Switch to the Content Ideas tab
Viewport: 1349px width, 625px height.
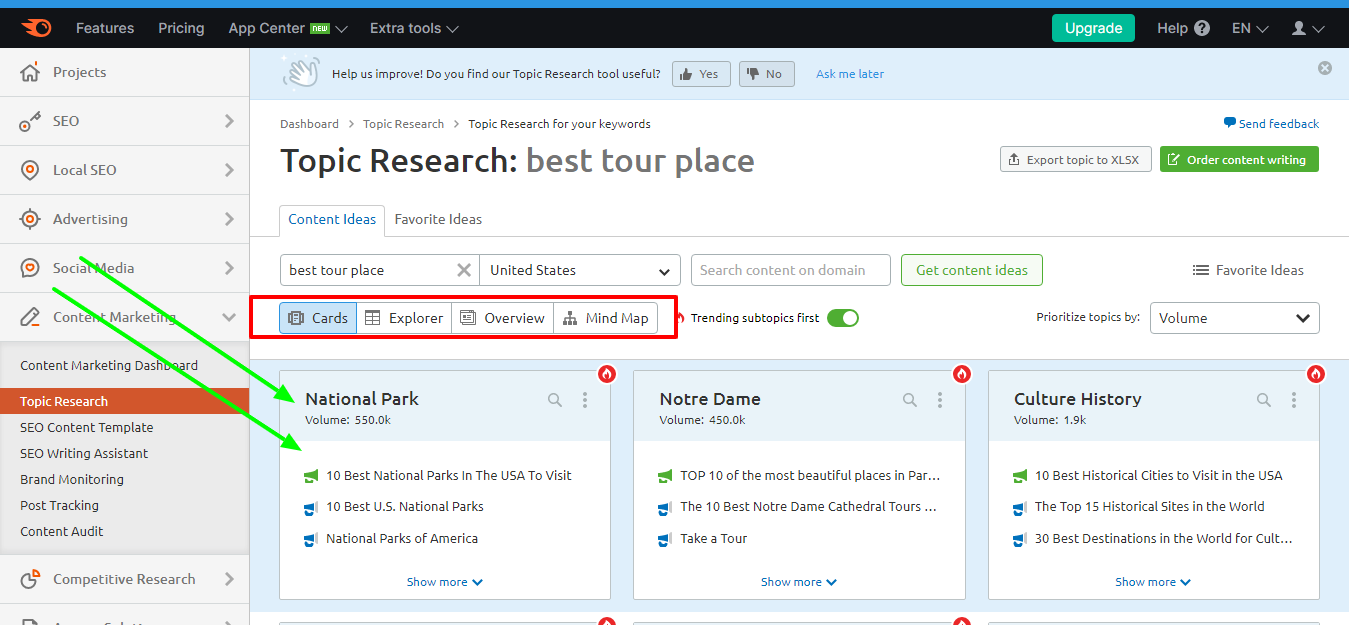(x=332, y=219)
